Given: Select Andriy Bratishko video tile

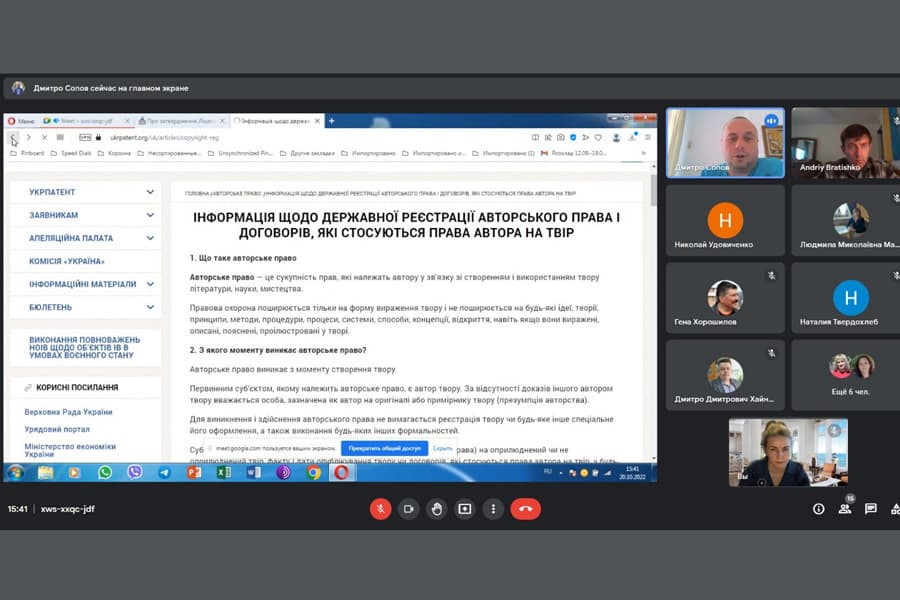Looking at the screenshot, I should point(845,142).
